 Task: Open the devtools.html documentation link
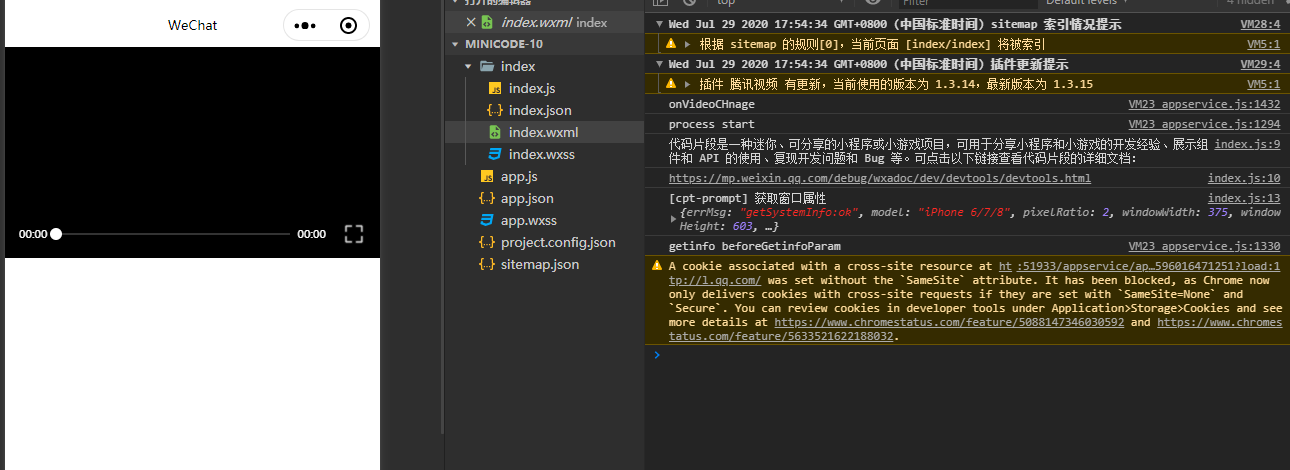coord(880,178)
